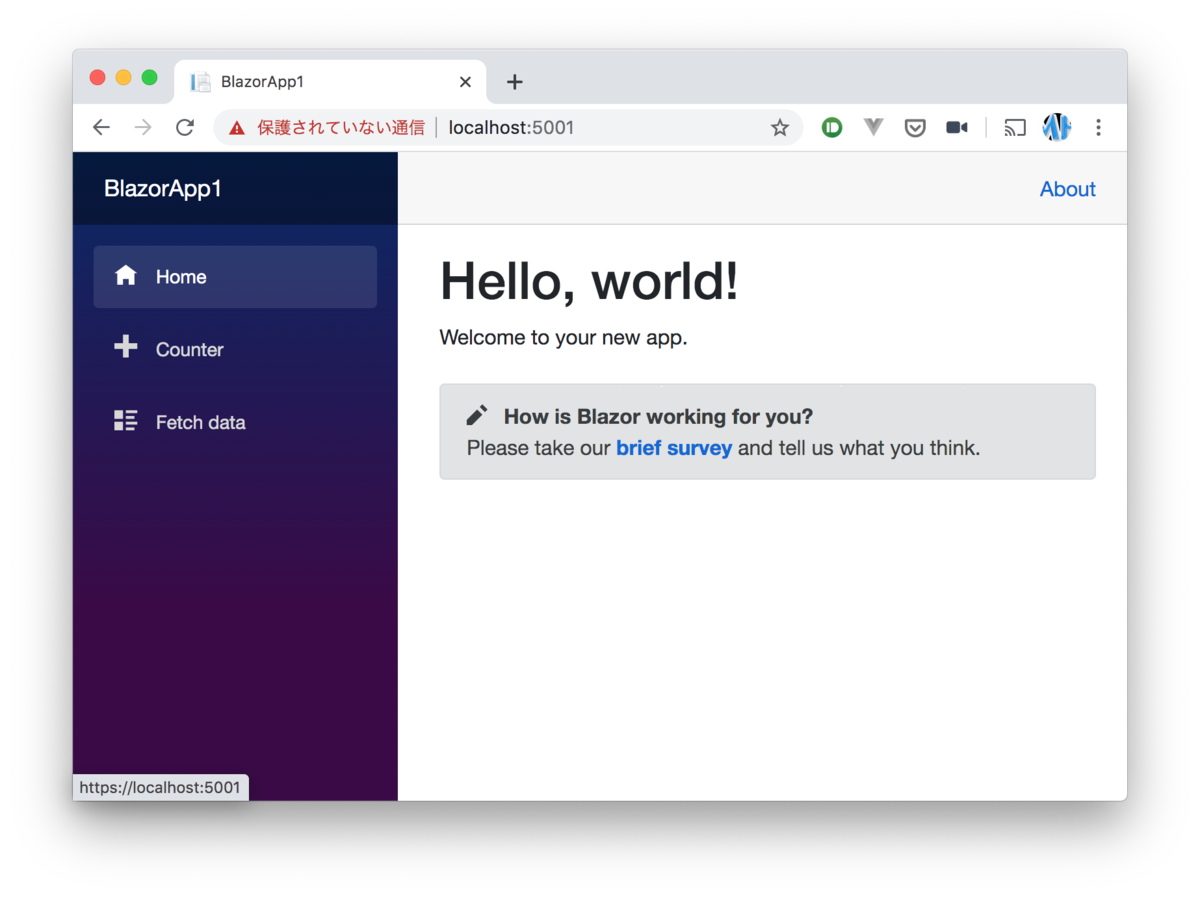This screenshot has height=897, width=1200.
Task: Open the gray V-shaped extension icon
Action: click(x=874, y=127)
